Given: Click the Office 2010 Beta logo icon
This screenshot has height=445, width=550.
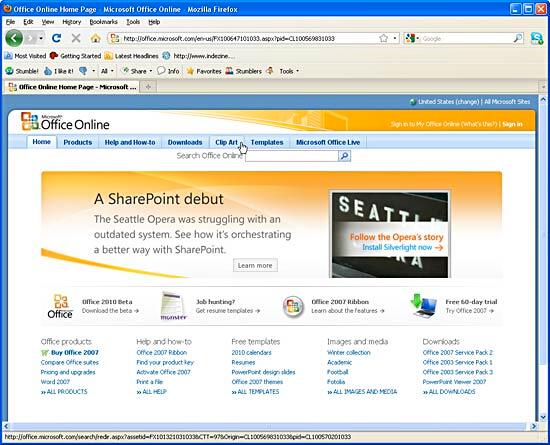Looking at the screenshot, I should coord(60,306).
